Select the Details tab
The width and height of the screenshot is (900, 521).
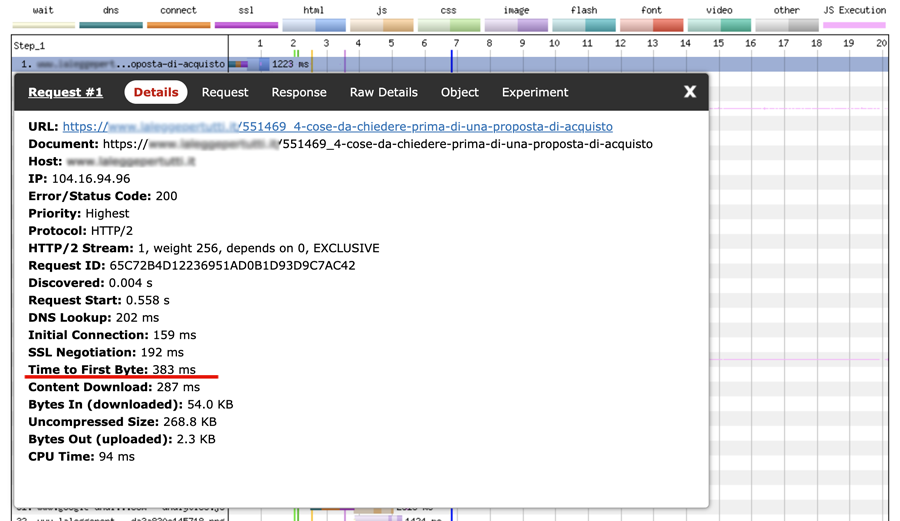coord(156,92)
